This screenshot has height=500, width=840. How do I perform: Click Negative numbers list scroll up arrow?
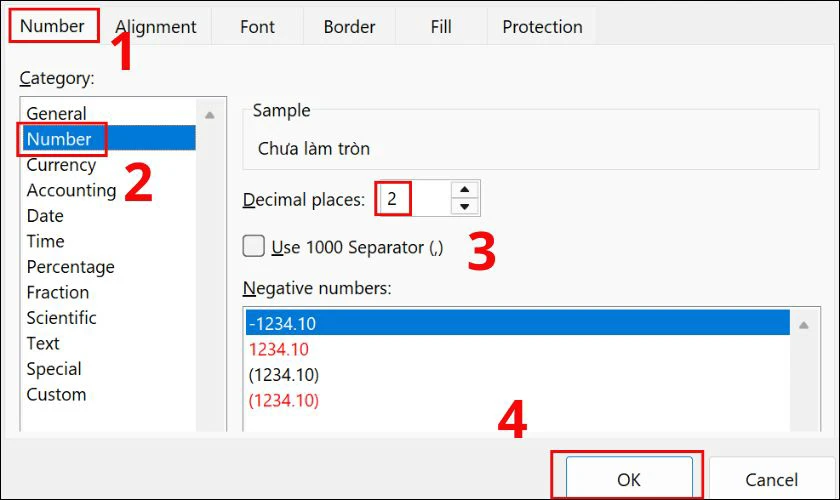(804, 325)
